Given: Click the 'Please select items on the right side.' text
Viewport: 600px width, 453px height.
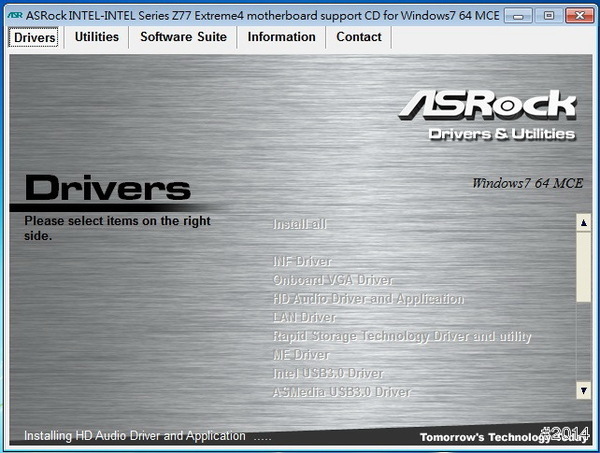Looking at the screenshot, I should 117,228.
